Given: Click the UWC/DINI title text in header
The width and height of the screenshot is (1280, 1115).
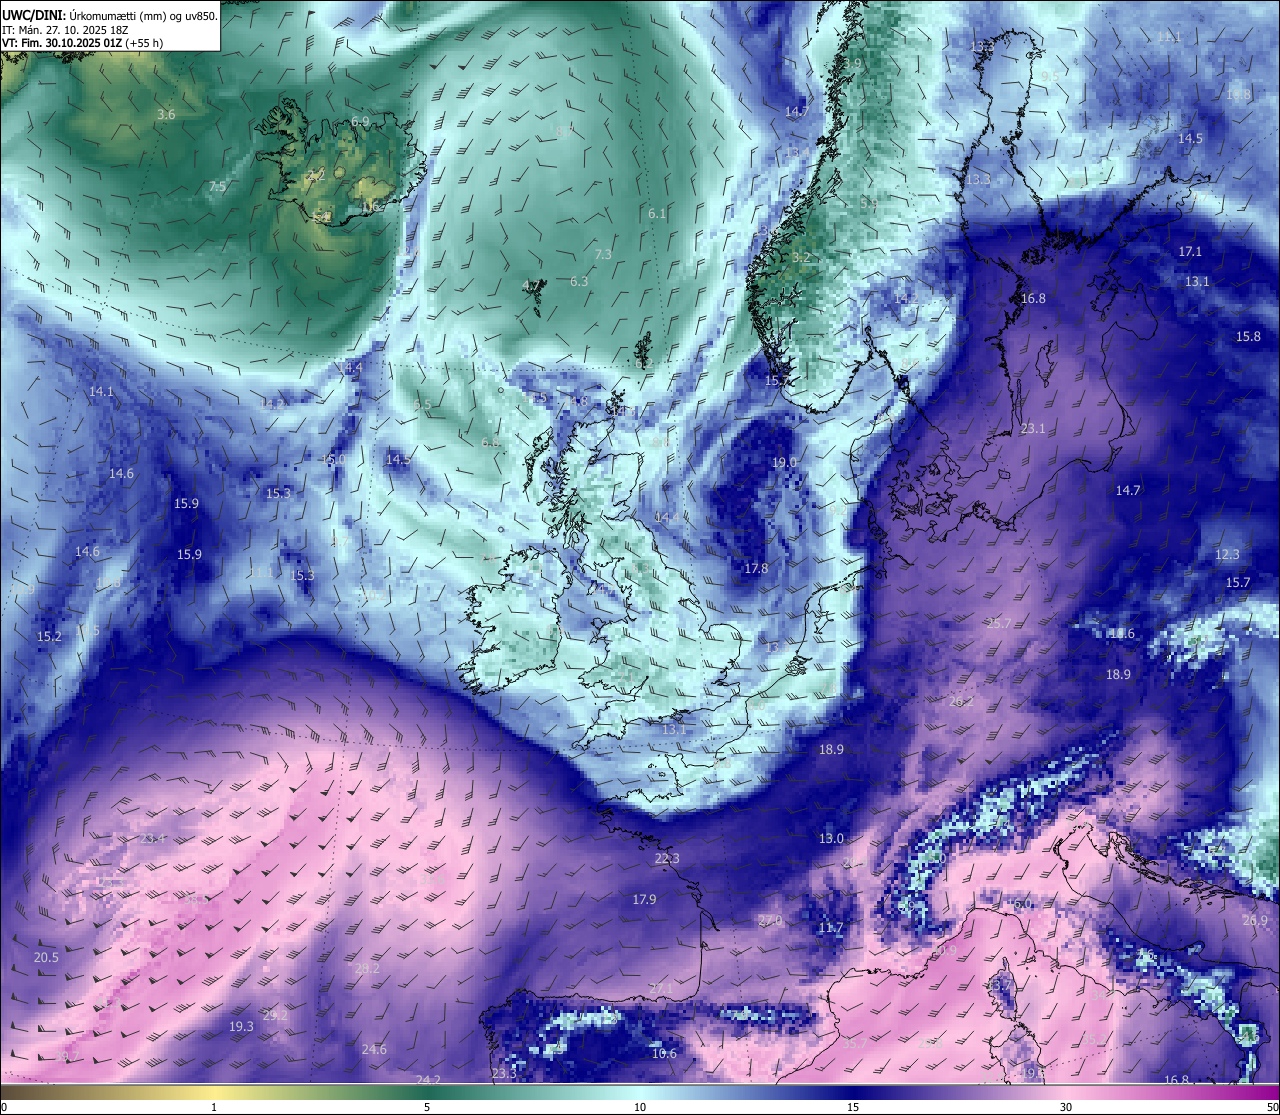Looking at the screenshot, I should coord(35,16).
